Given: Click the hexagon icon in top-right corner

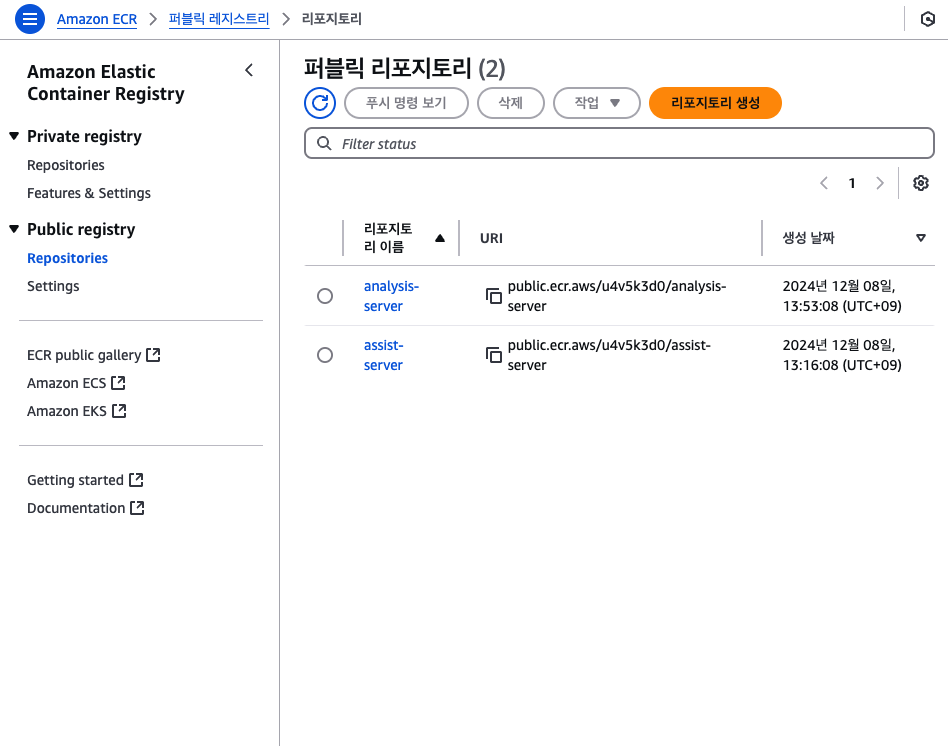Looking at the screenshot, I should (927, 19).
